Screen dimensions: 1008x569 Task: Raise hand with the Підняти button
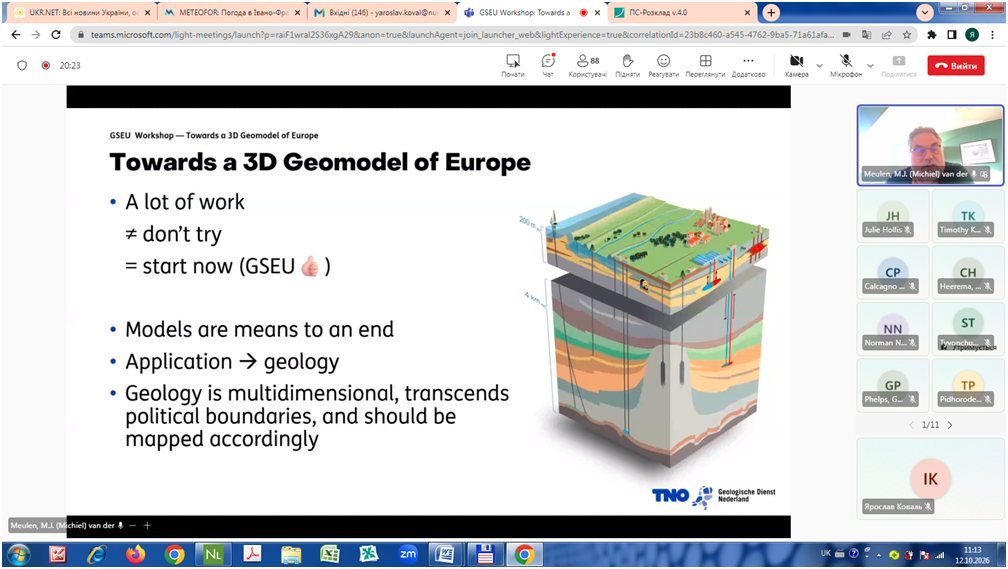coord(627,66)
